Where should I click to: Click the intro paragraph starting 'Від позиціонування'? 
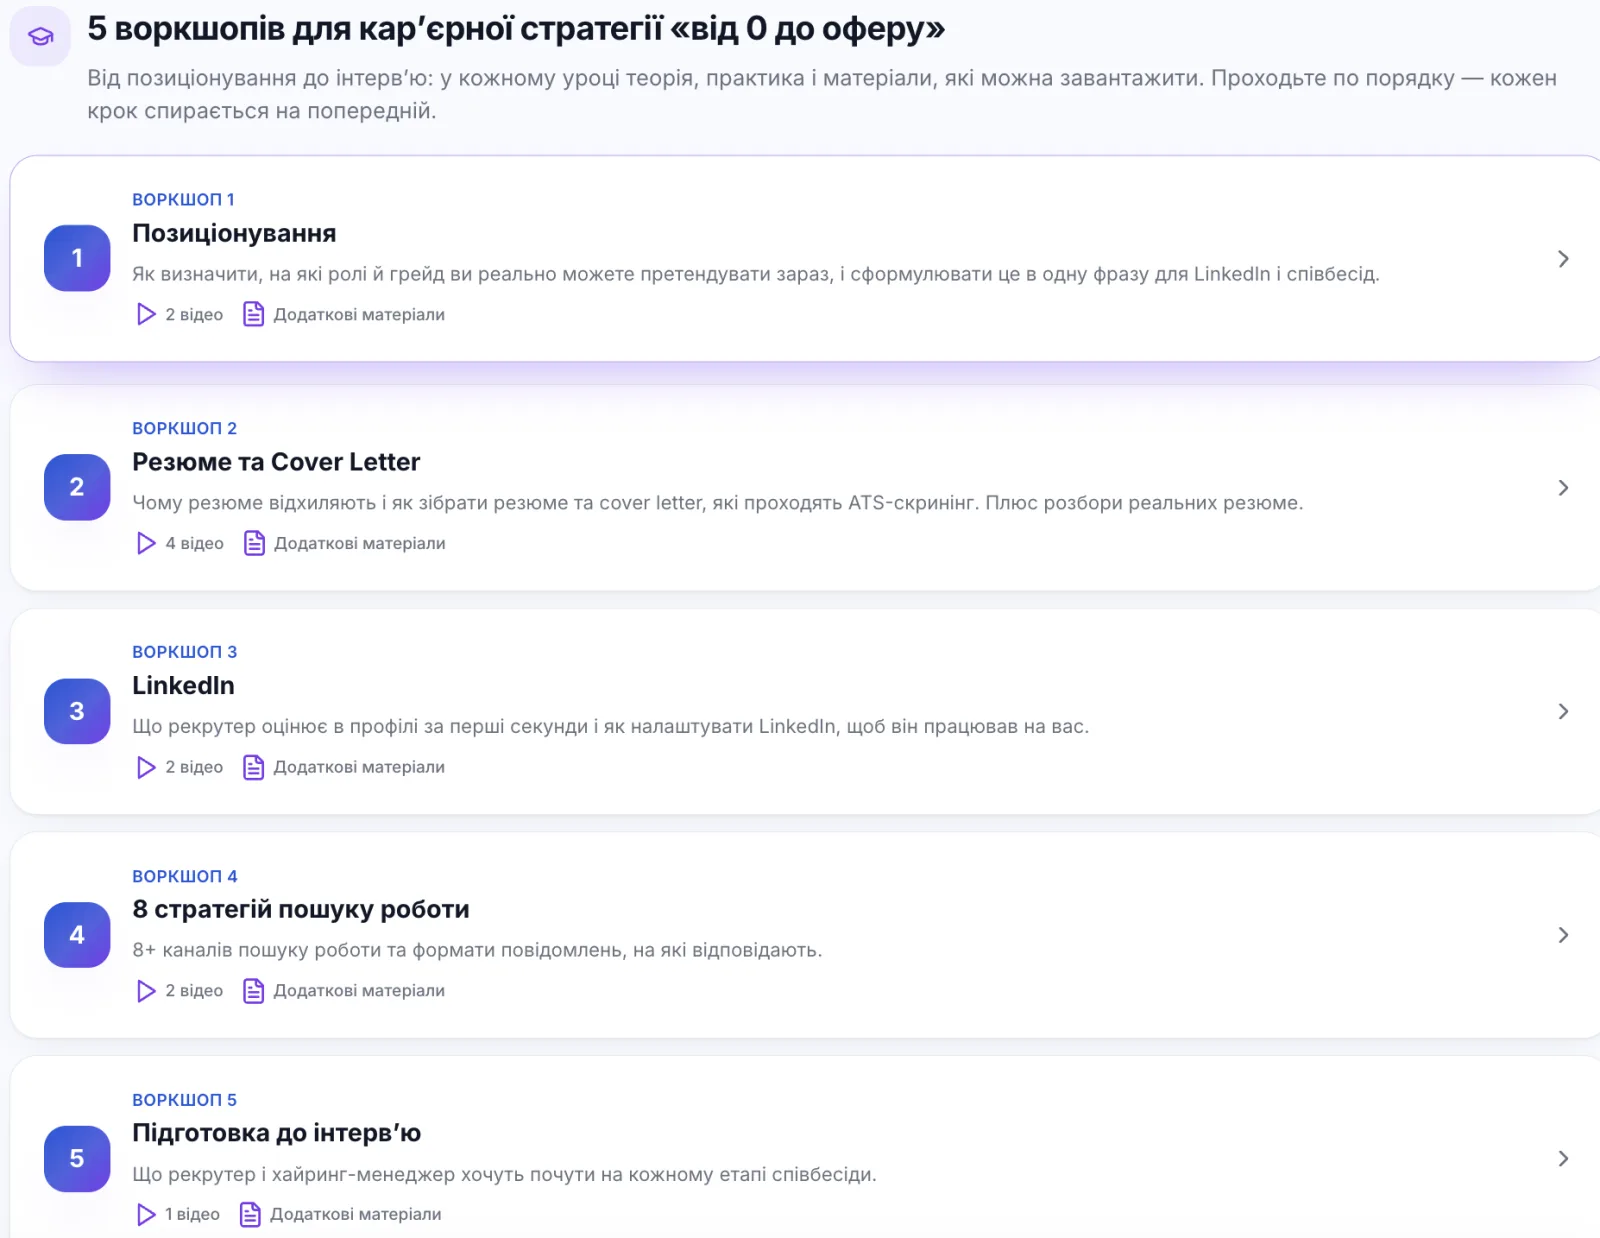coord(821,94)
